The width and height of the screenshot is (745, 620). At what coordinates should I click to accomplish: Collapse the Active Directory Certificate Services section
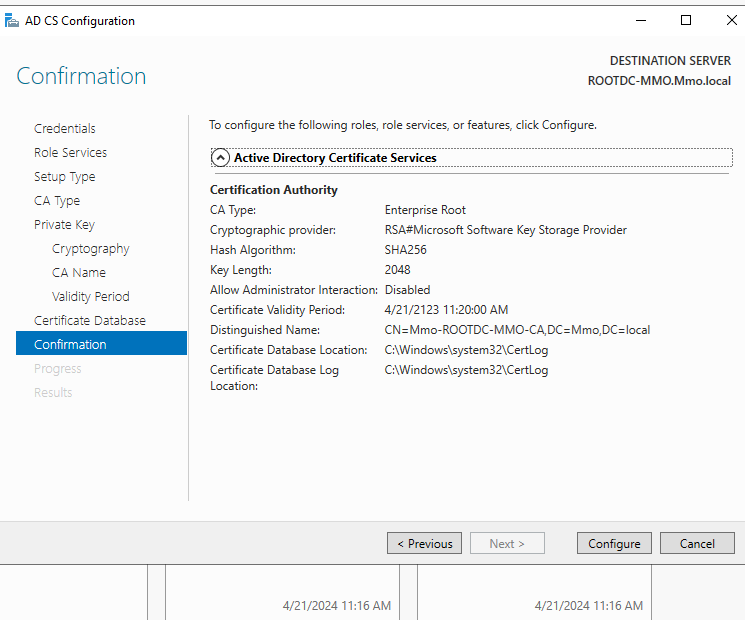click(x=220, y=158)
